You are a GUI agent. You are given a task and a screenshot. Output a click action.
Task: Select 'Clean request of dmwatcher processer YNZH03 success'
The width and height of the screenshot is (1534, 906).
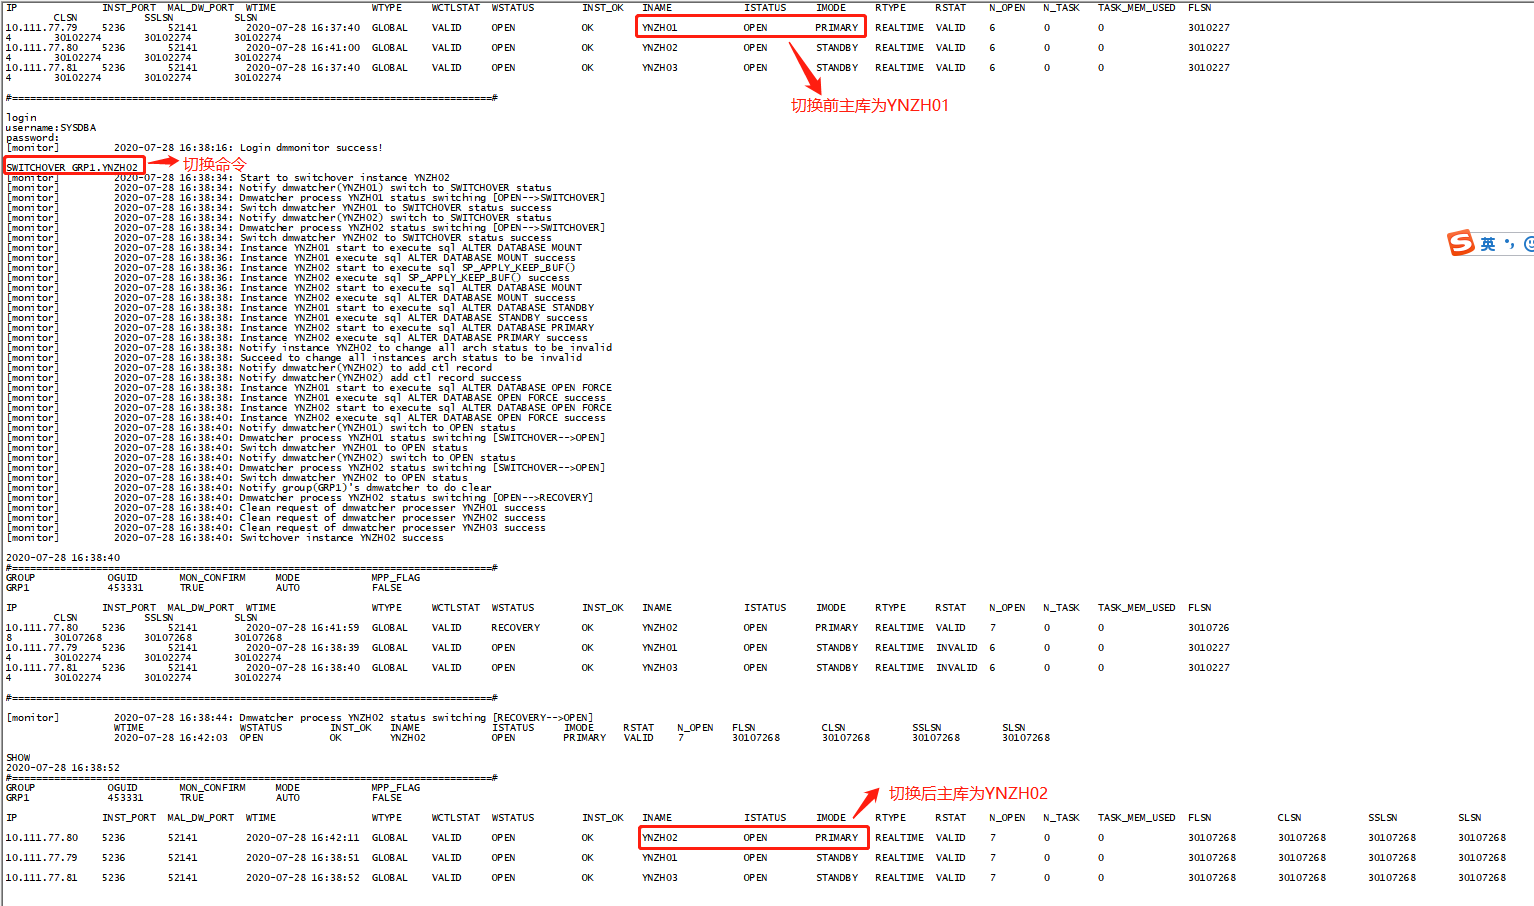[393, 528]
